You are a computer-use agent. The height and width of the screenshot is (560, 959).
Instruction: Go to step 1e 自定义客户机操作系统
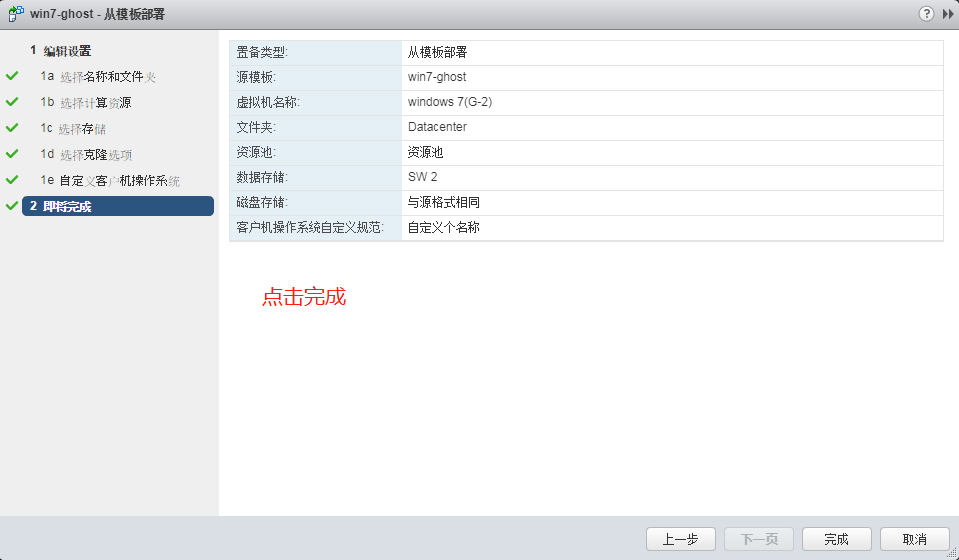point(110,180)
